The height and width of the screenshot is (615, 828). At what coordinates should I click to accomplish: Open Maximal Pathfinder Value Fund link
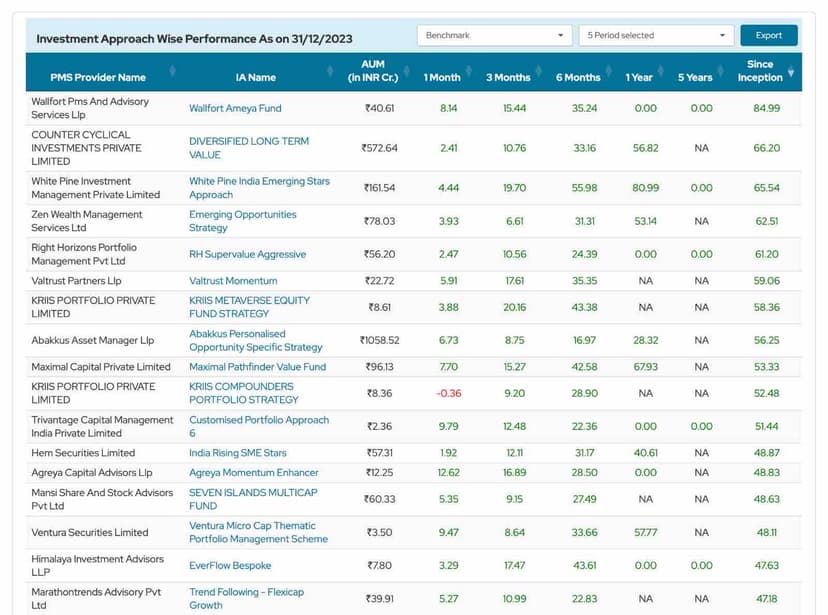[257, 367]
